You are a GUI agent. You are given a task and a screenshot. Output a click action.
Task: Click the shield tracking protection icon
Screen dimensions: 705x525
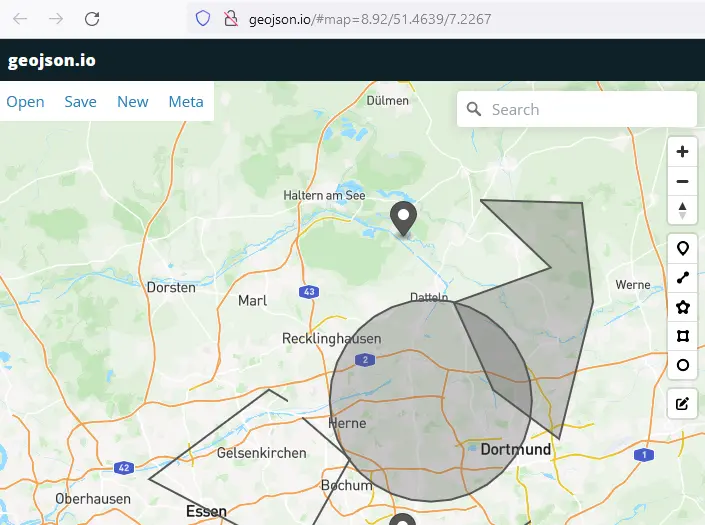click(203, 19)
